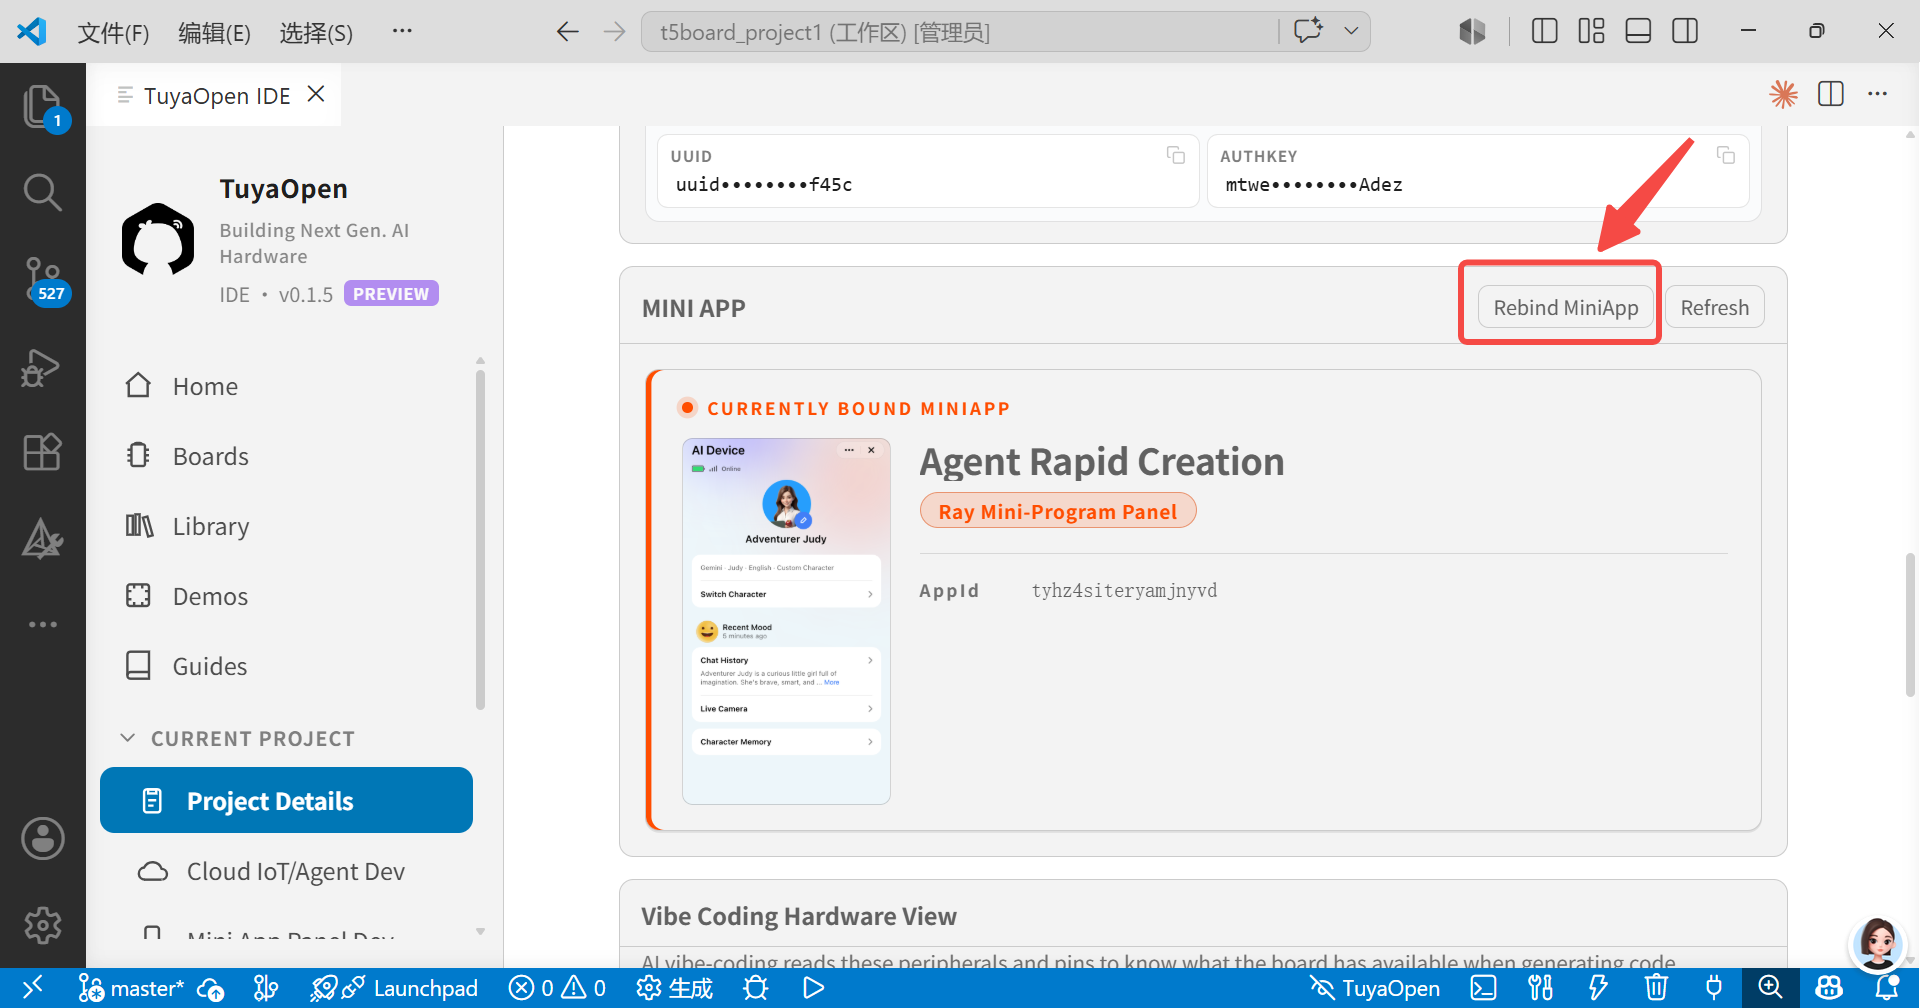Go back in navigation history

[x=568, y=32]
